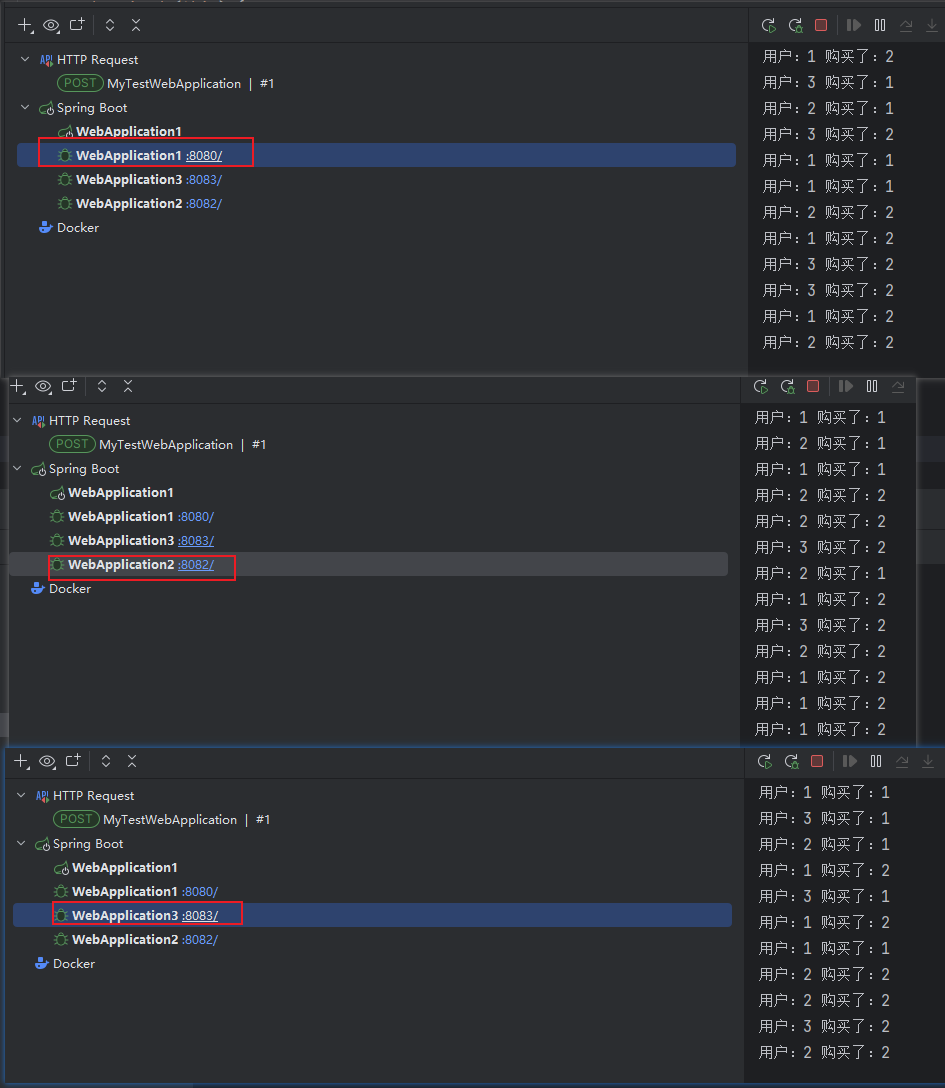Open the :8083/ link in bottom panel

(200, 916)
